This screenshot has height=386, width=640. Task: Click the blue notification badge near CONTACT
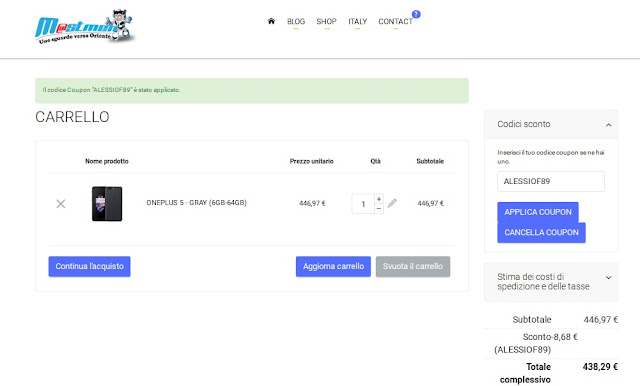(416, 14)
